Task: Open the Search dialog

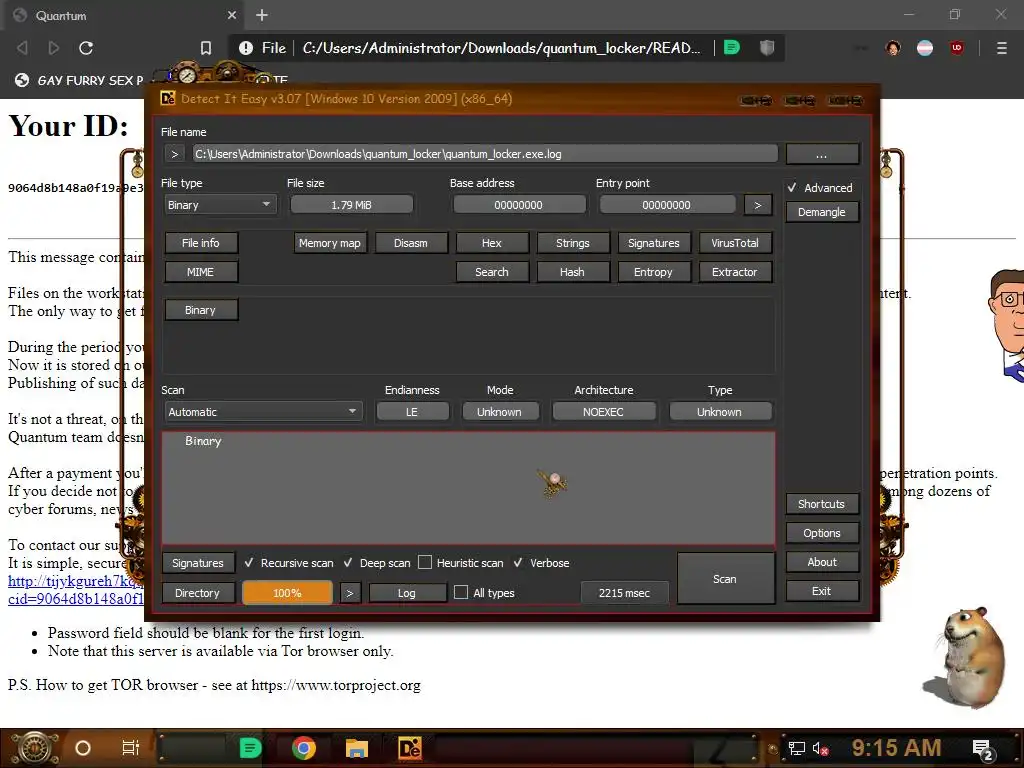Action: 492,272
